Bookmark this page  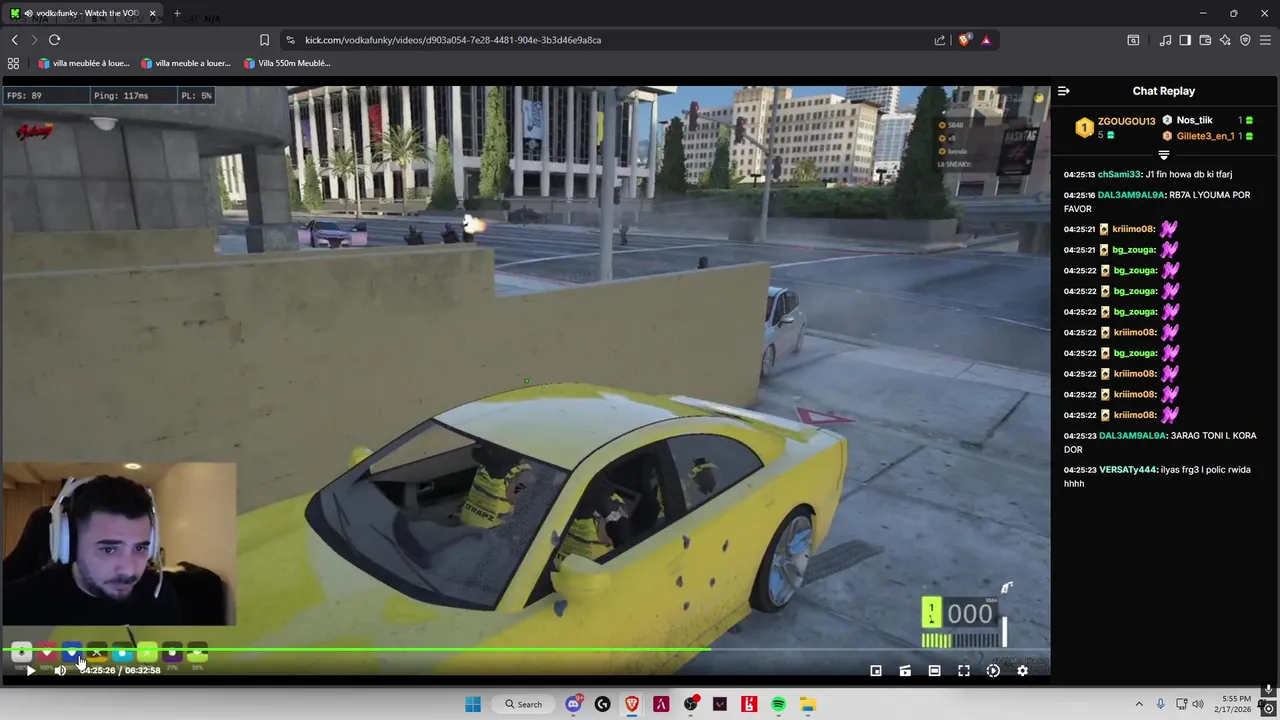point(264,40)
